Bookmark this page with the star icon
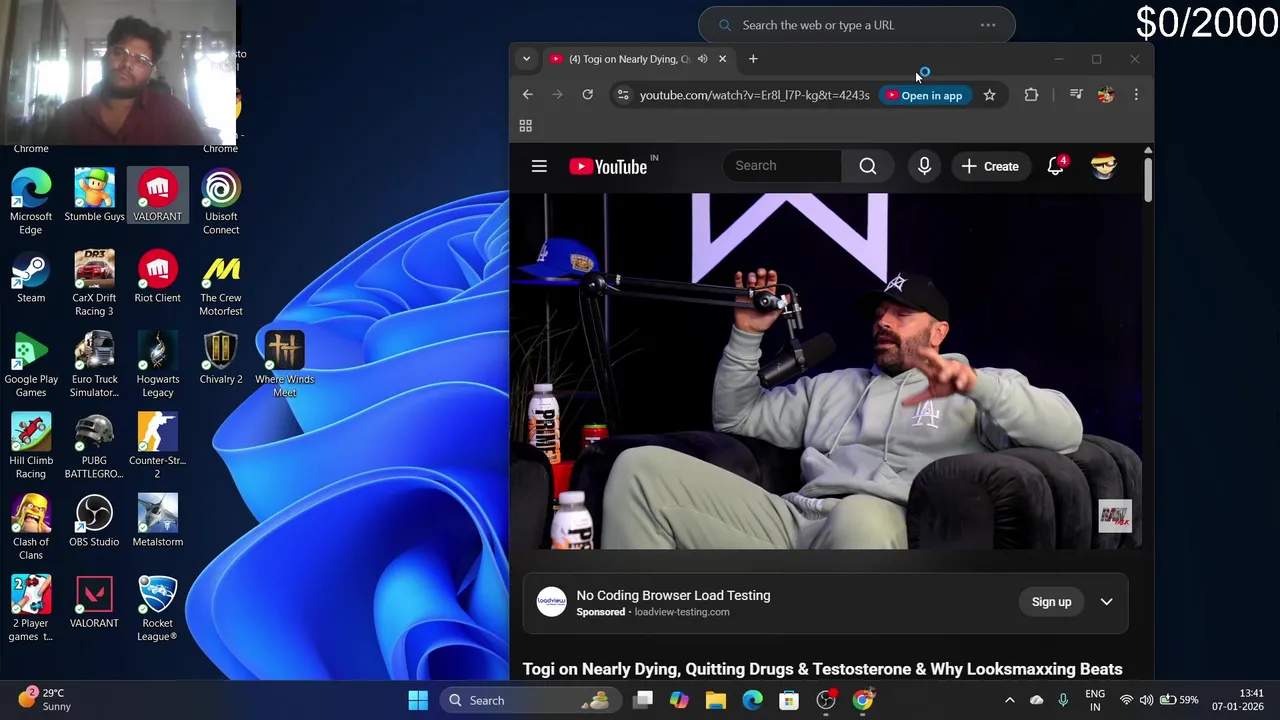The image size is (1280, 720). coord(989,95)
